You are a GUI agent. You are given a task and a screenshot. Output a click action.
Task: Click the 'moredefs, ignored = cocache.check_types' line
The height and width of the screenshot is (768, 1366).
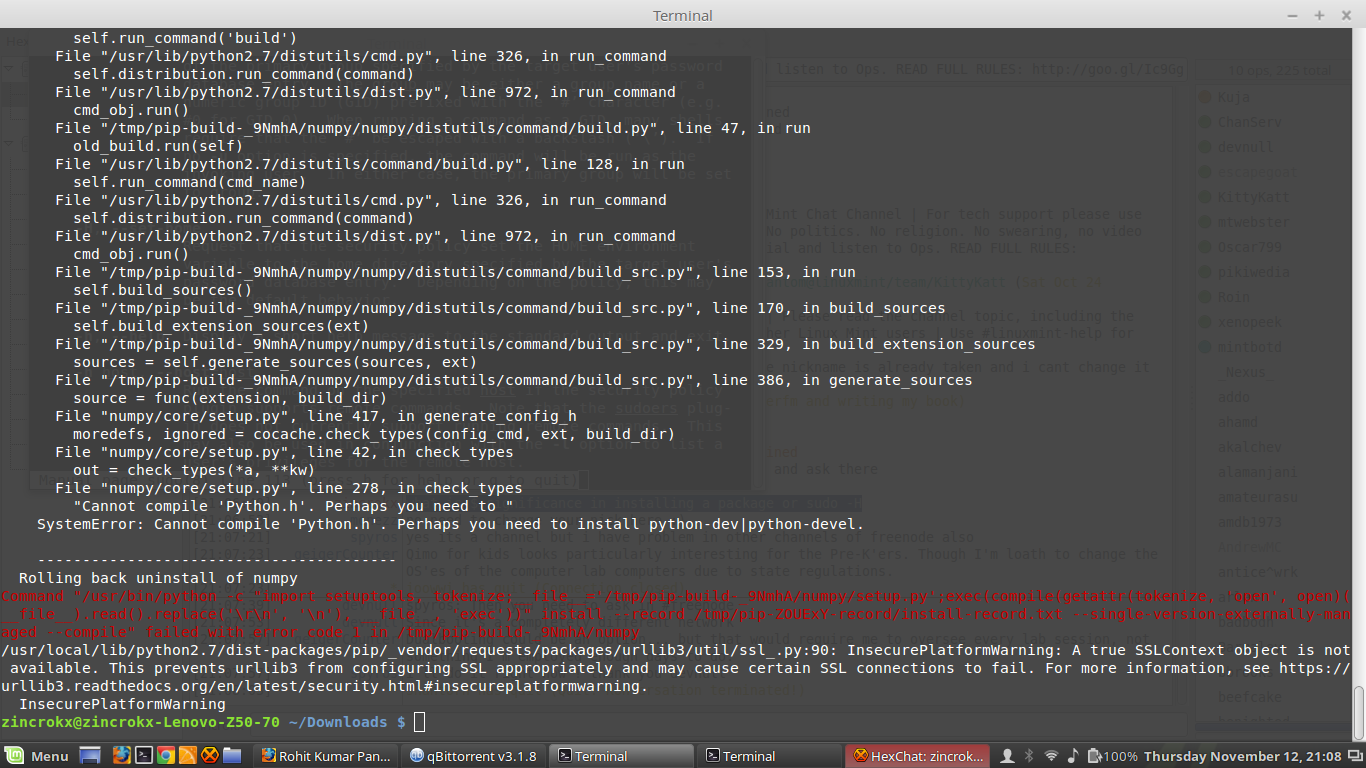374,434
